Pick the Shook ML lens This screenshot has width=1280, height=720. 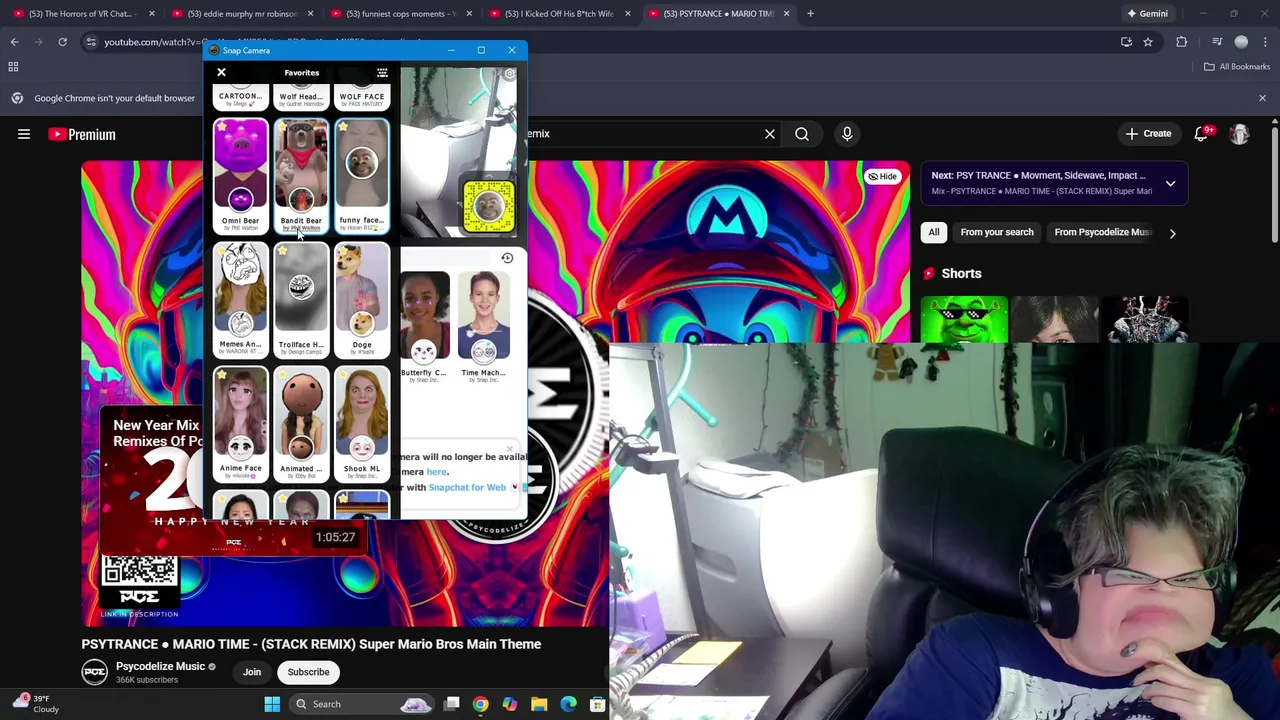362,423
